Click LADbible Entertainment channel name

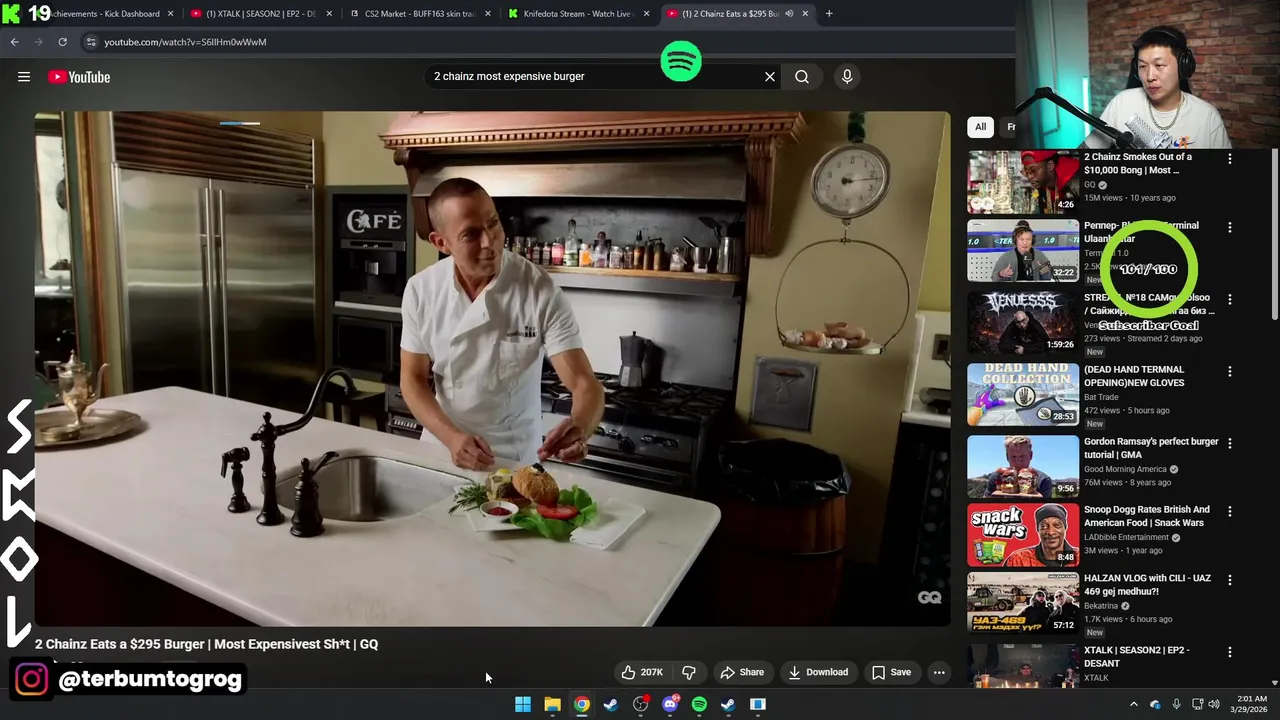1126,537
